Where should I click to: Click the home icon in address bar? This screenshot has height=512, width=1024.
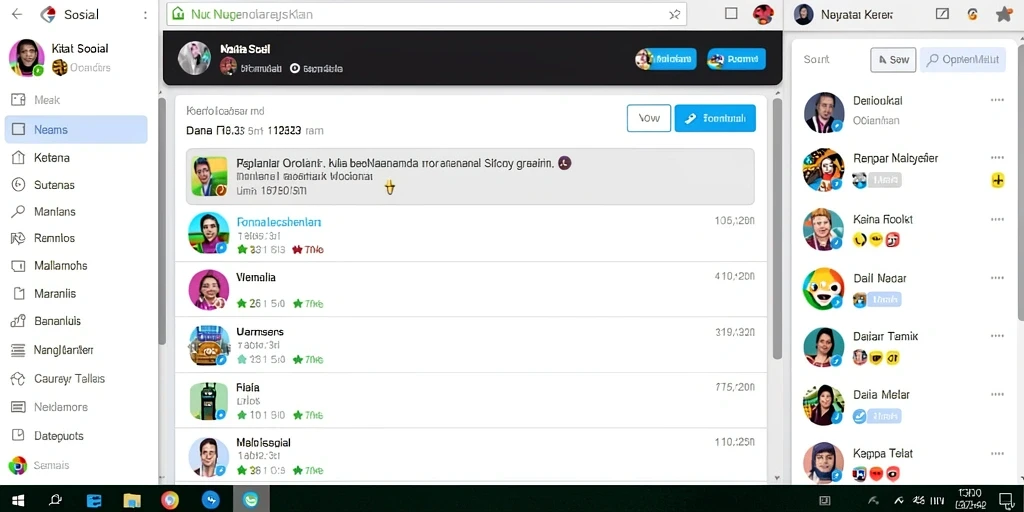(177, 14)
